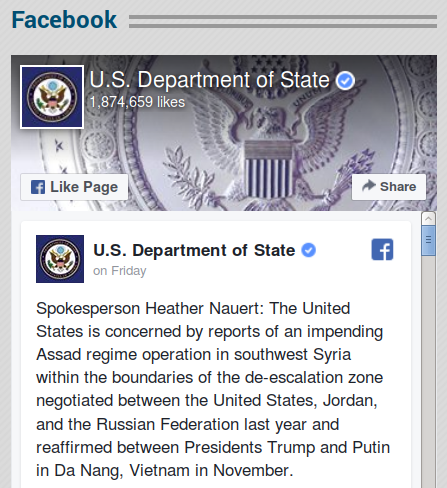The height and width of the screenshot is (488, 447).
Task: Open the "on Friday" post timestamp
Action: [x=120, y=271]
